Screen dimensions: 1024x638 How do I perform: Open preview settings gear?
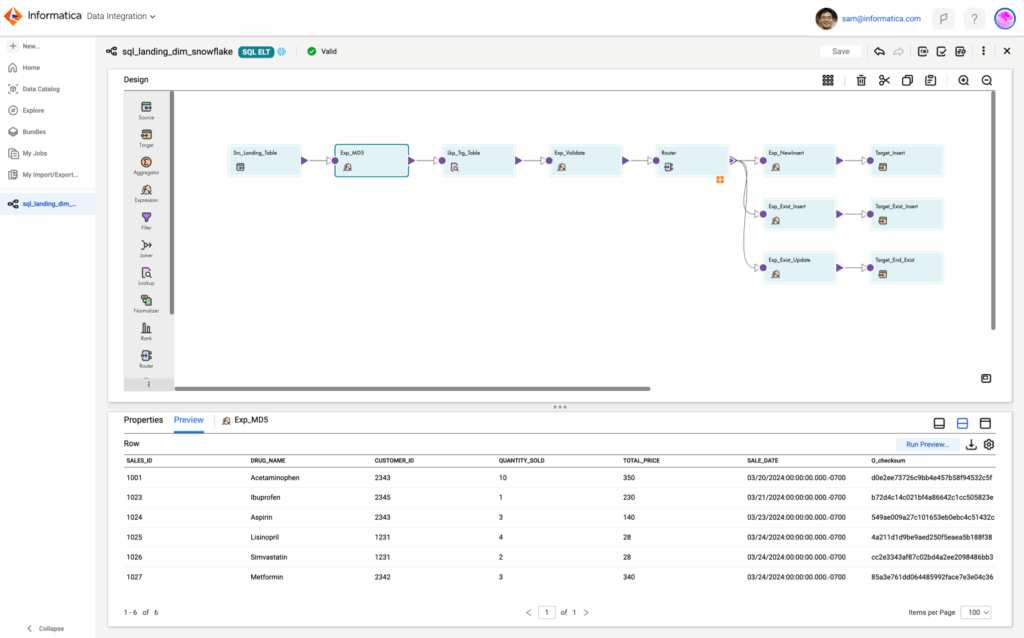[x=989, y=444]
